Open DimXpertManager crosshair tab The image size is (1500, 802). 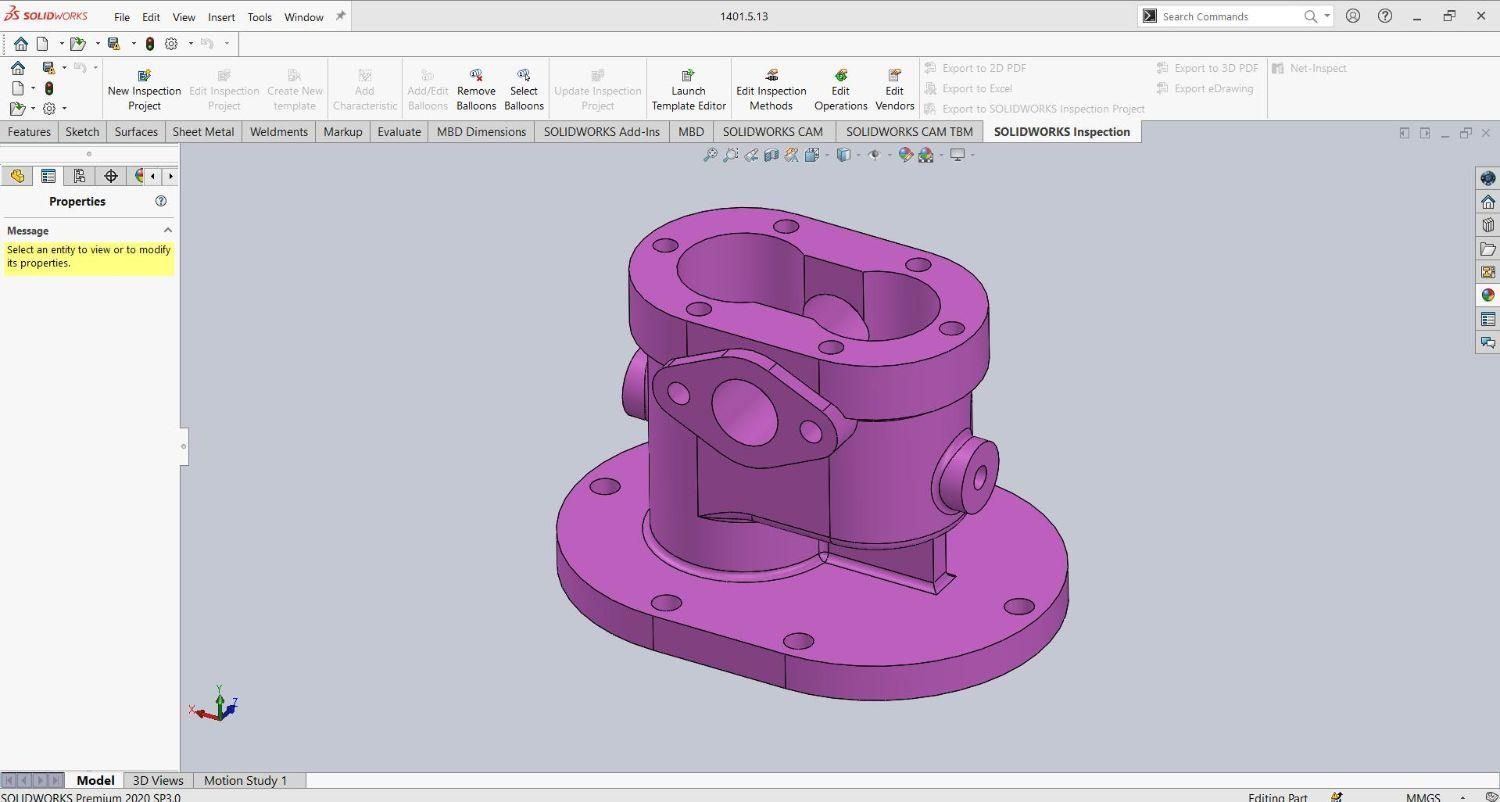pos(110,176)
